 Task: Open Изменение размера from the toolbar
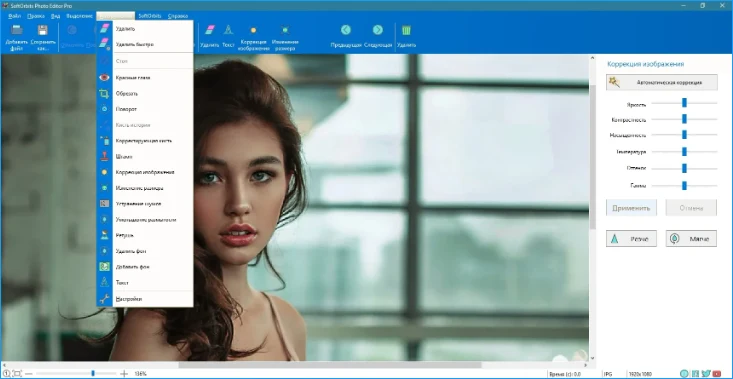click(x=285, y=37)
